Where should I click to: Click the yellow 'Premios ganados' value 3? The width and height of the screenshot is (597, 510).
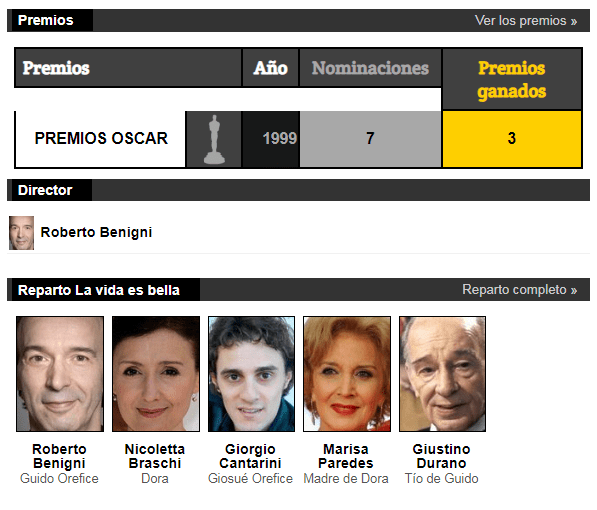[512, 139]
